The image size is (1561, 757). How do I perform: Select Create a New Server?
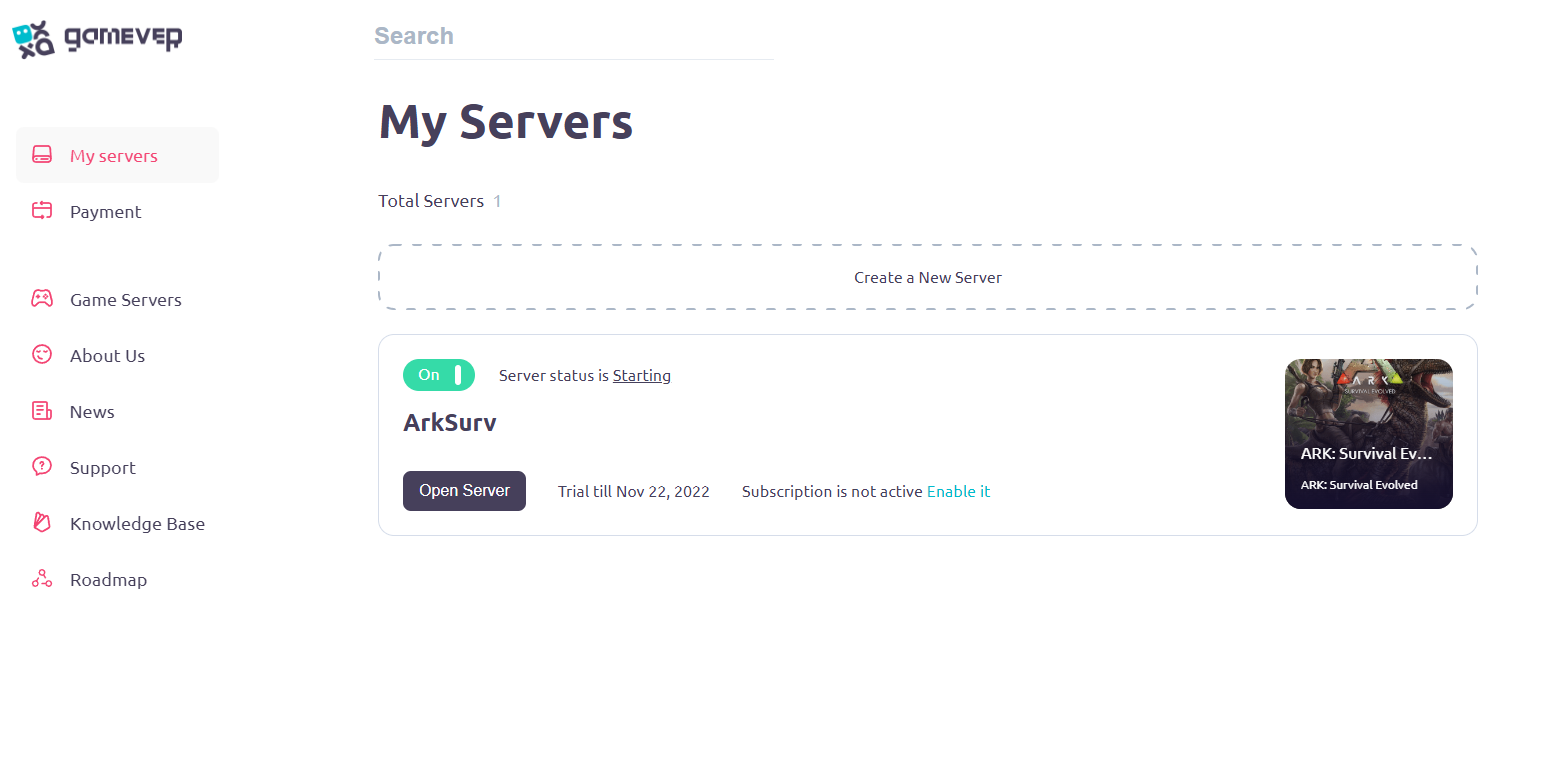point(927,277)
